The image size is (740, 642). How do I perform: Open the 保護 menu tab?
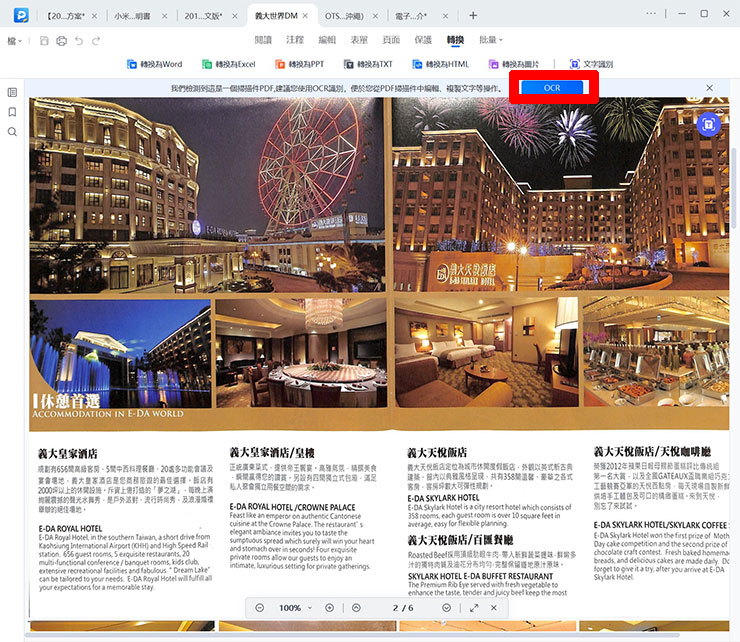423,40
